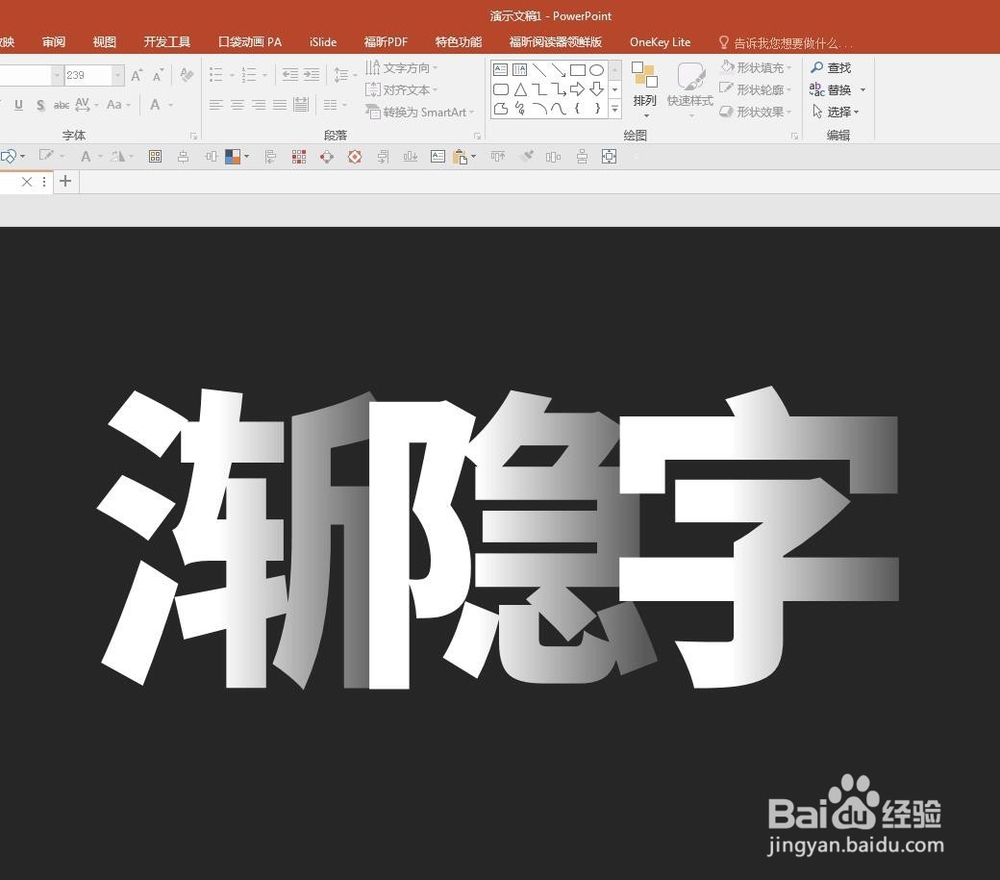Apply distributed alignment
The image size is (1000, 880).
(x=301, y=105)
